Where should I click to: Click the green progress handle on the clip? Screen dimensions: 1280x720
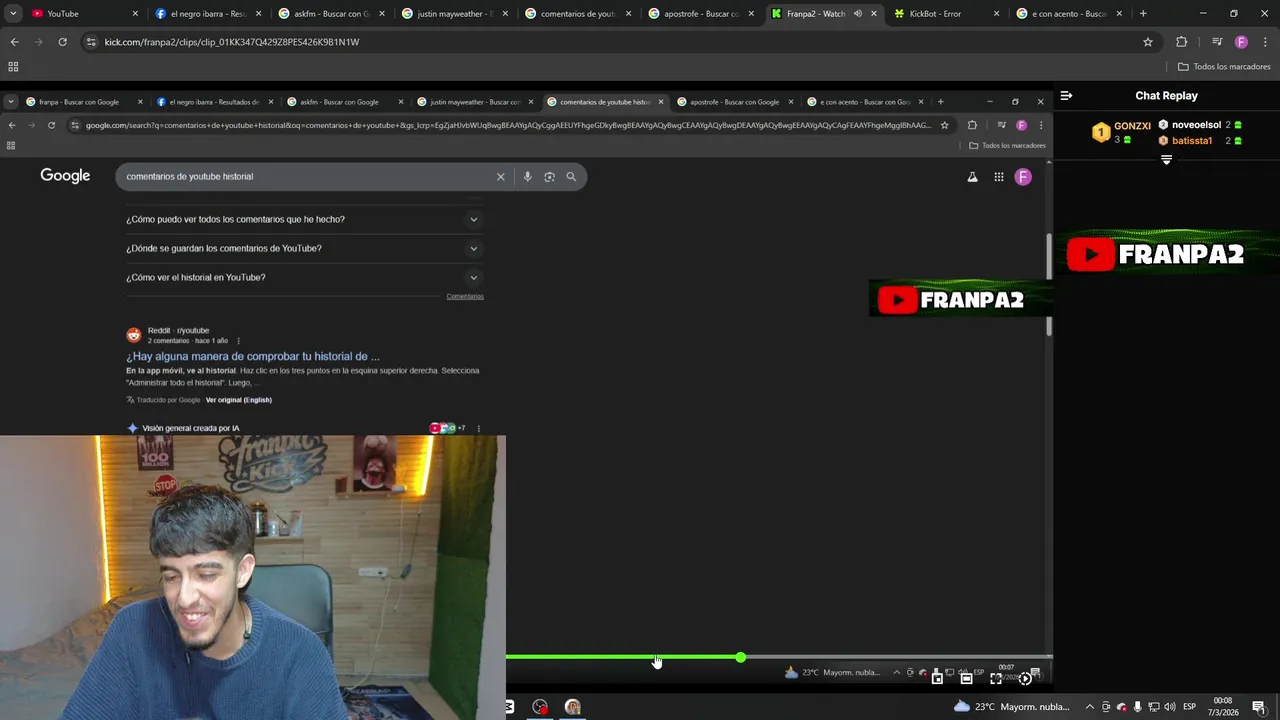[x=740, y=657]
